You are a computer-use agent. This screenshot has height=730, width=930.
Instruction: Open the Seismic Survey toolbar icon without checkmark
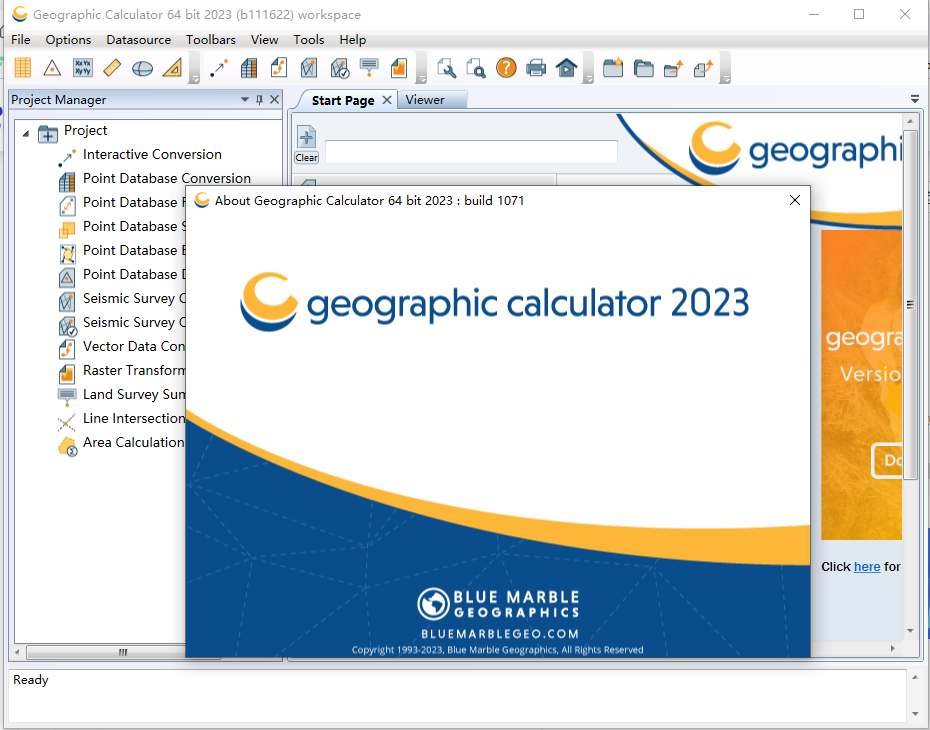(x=309, y=68)
